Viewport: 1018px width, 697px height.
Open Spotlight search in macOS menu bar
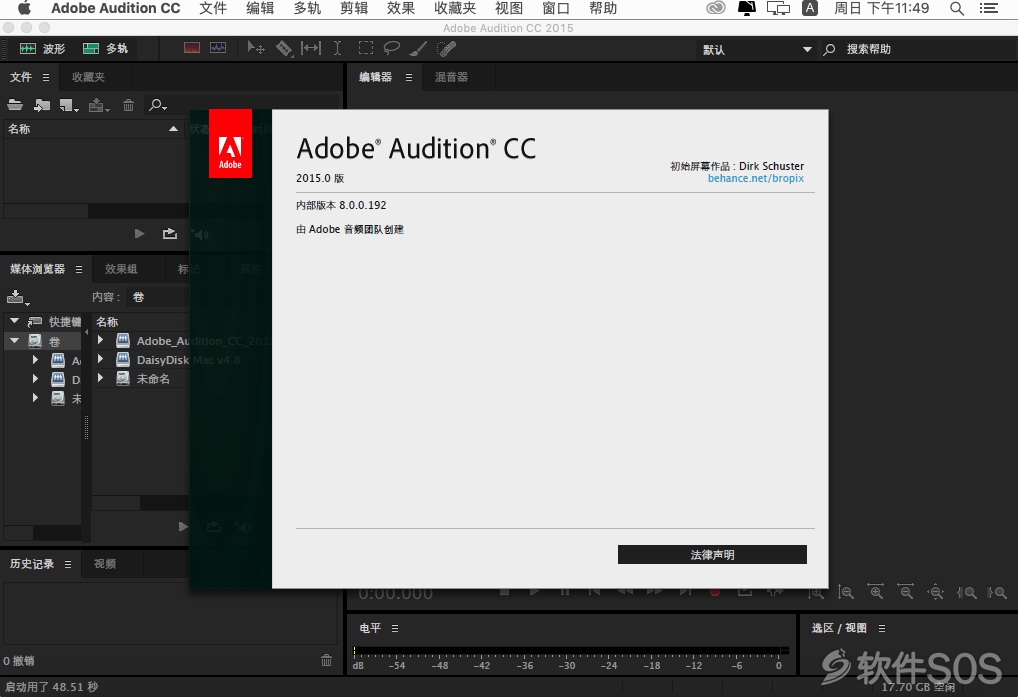click(956, 8)
